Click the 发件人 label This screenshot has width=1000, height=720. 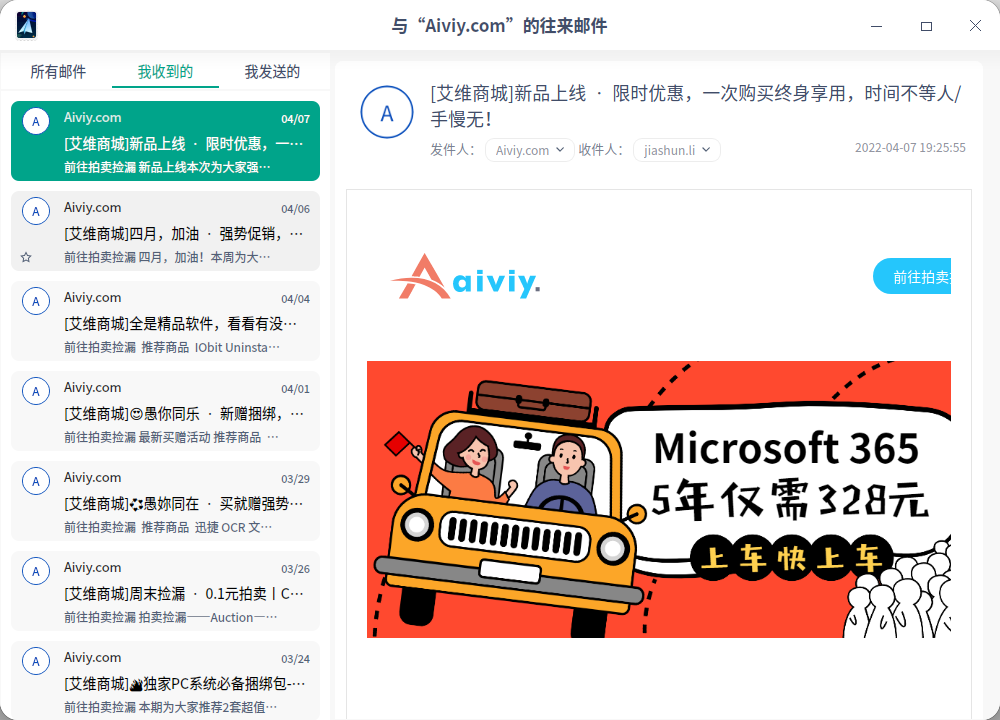[x=452, y=150]
